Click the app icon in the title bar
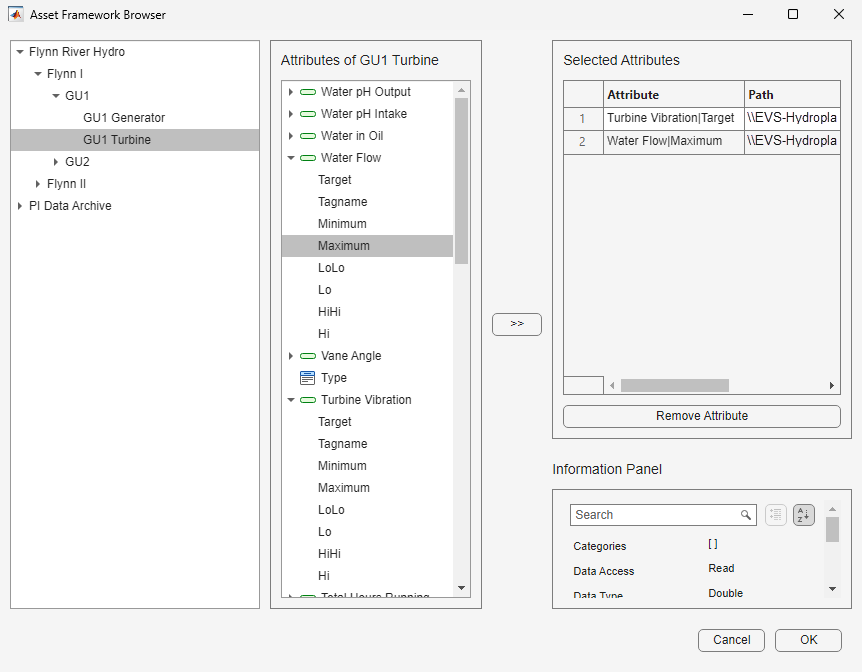 tap(14, 14)
